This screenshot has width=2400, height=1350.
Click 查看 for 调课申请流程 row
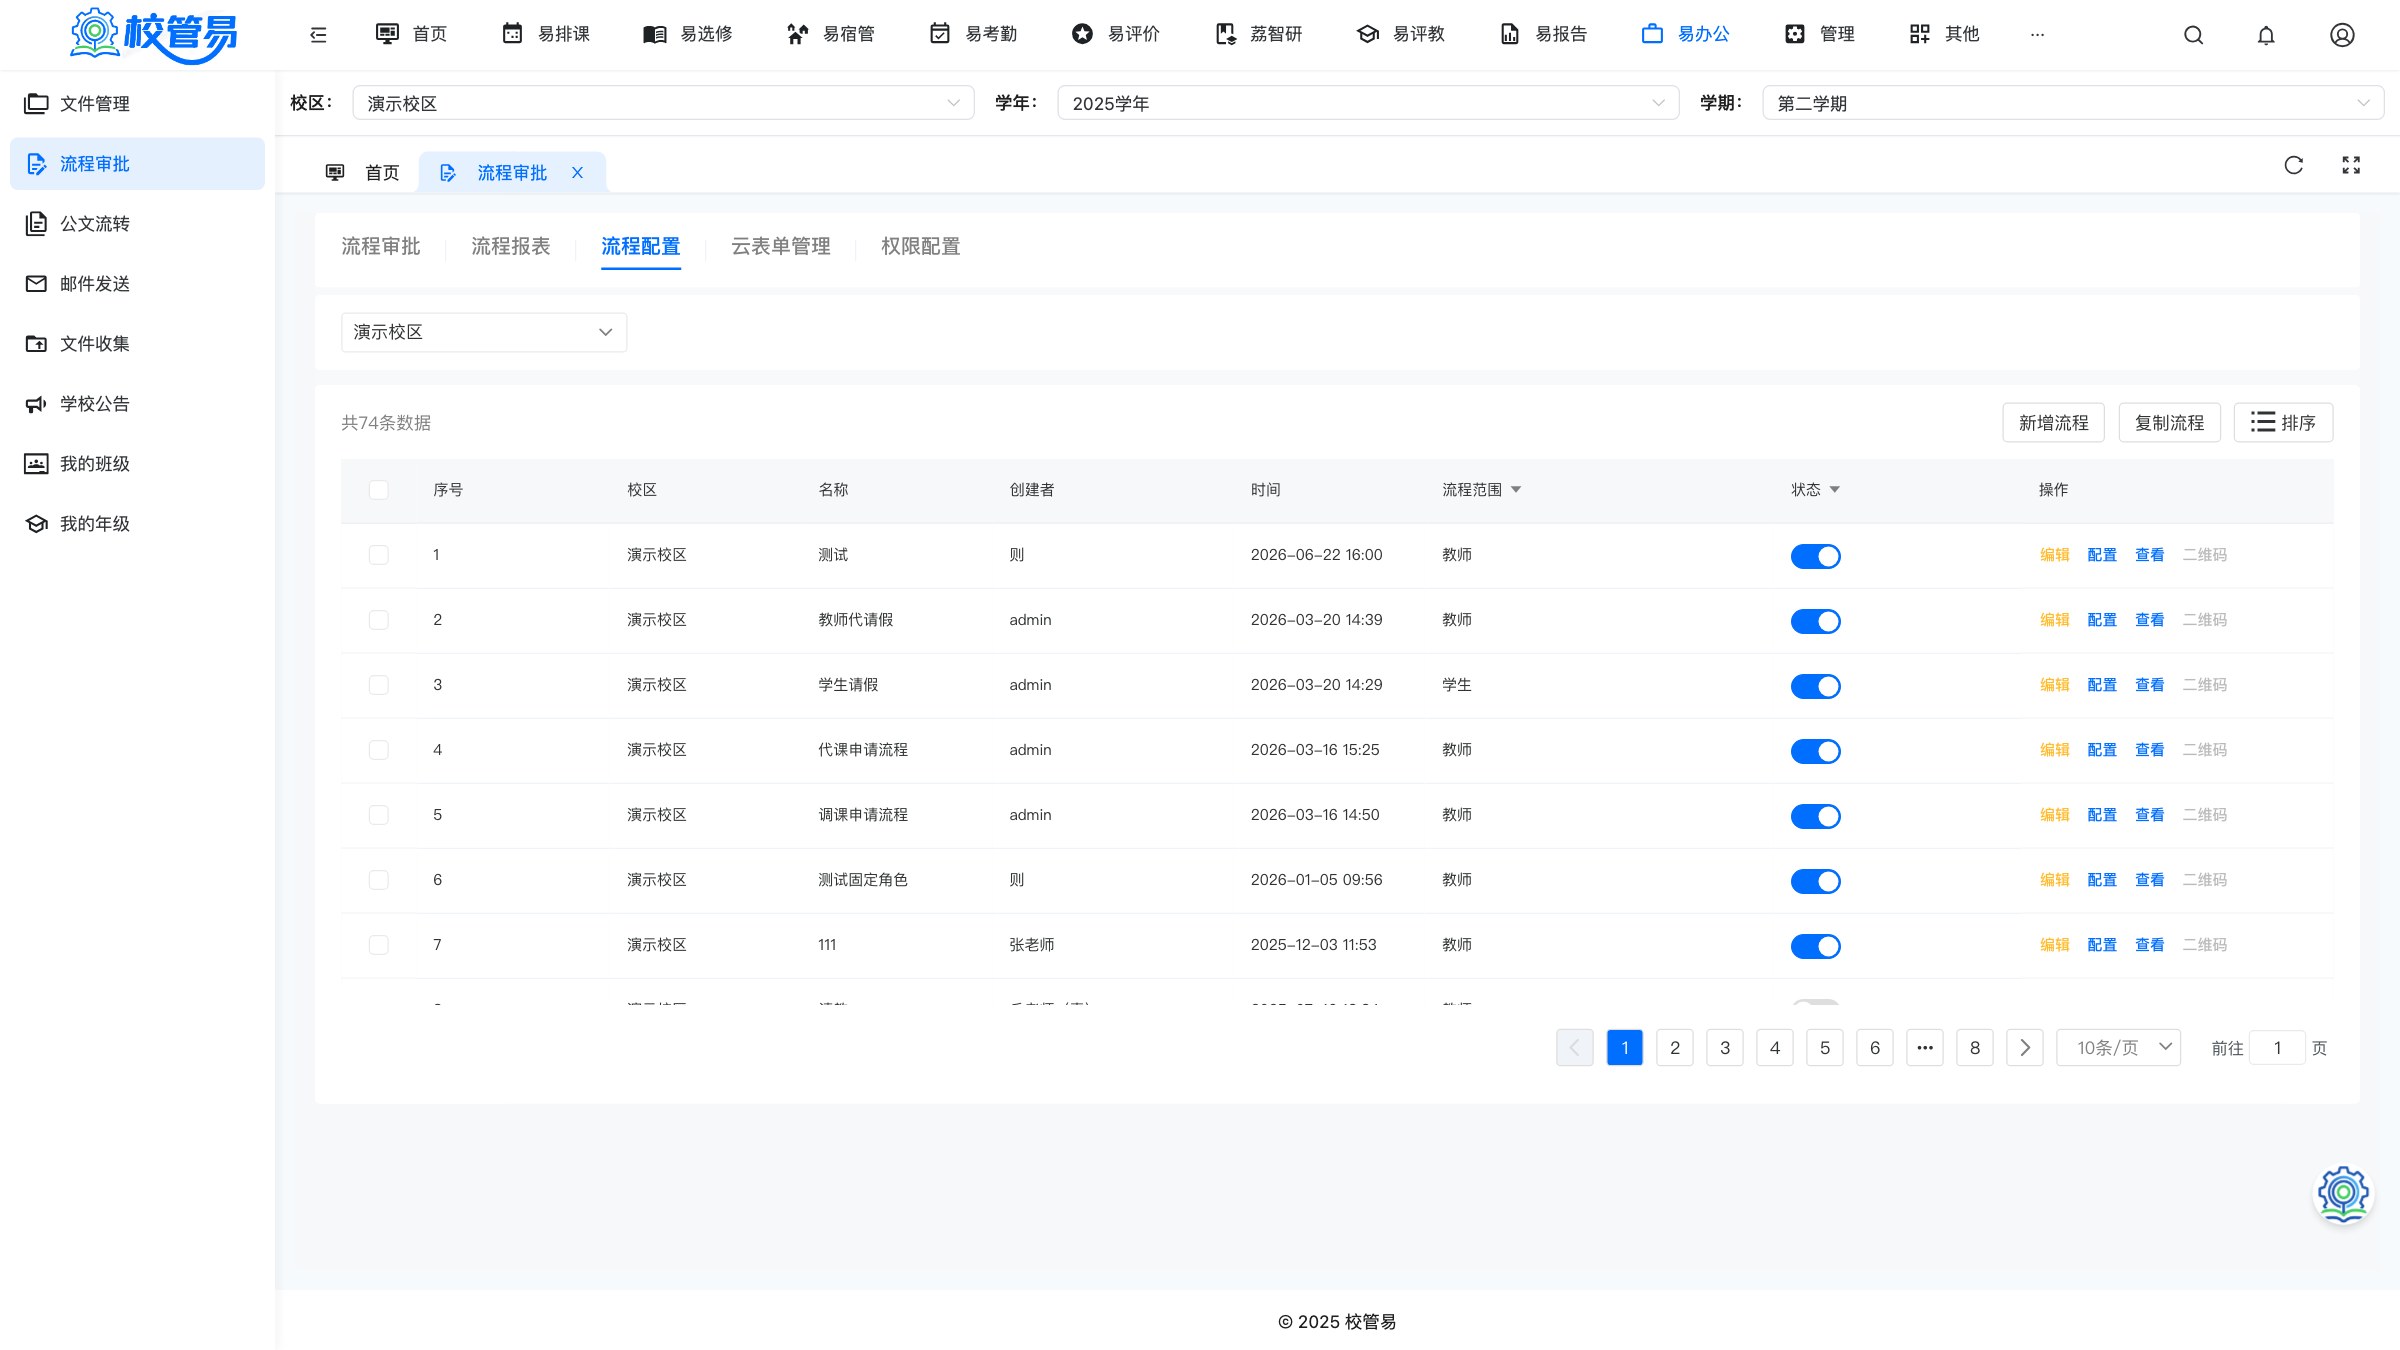2149,815
